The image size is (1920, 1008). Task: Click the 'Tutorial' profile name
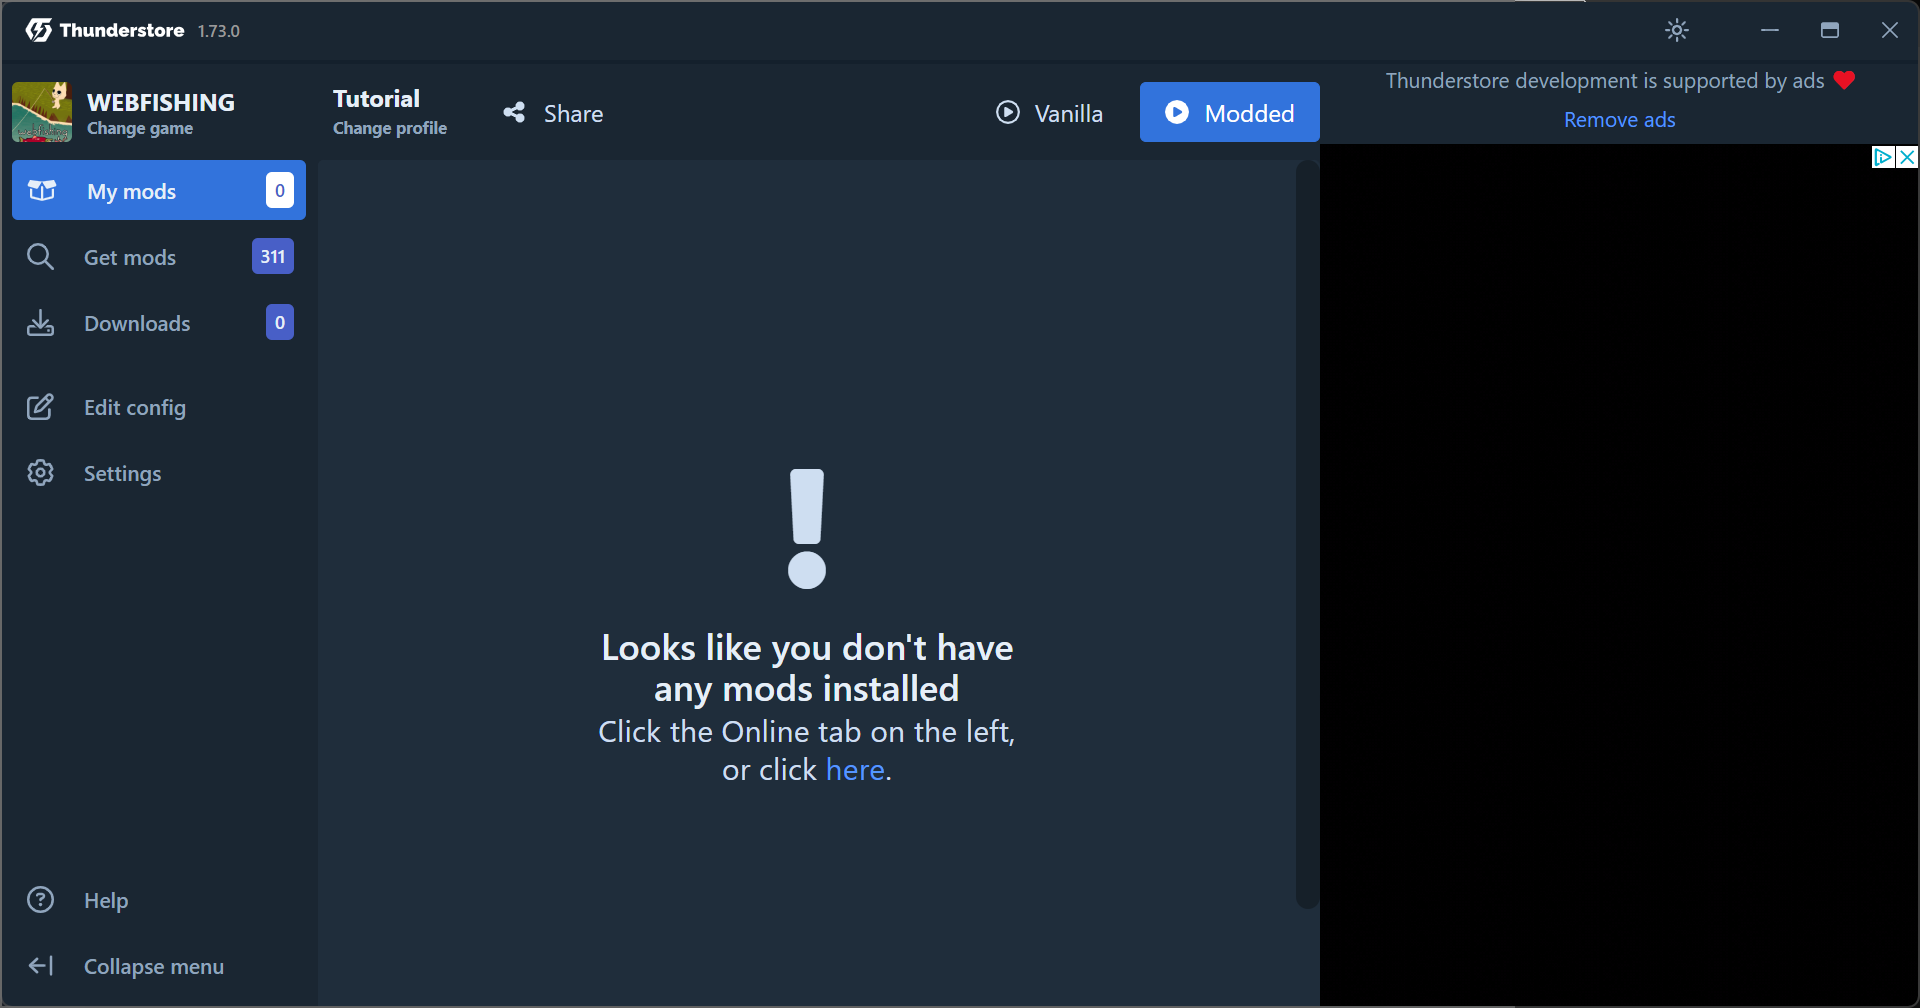(376, 99)
